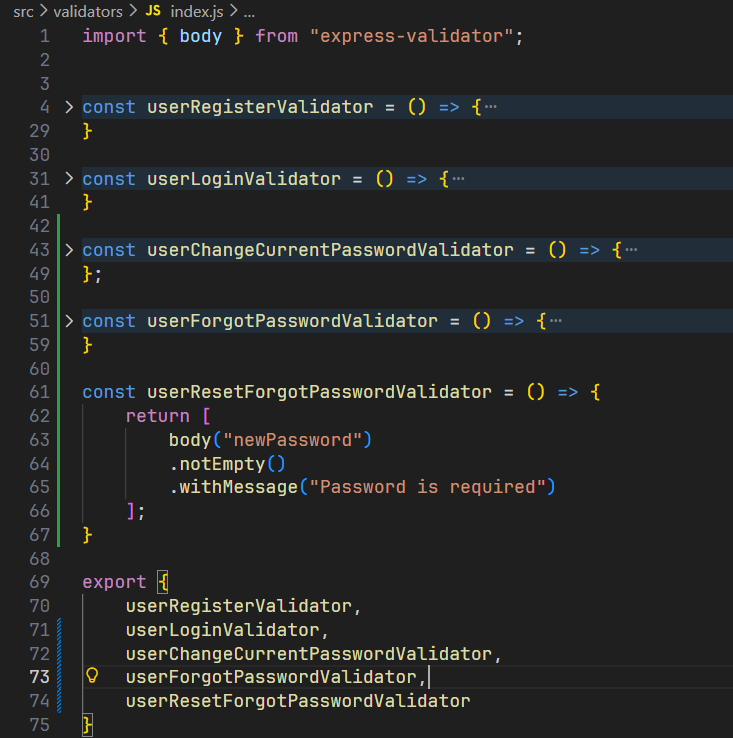Click line number 1 in gutter
This screenshot has width=733, height=738.
tap(45, 36)
